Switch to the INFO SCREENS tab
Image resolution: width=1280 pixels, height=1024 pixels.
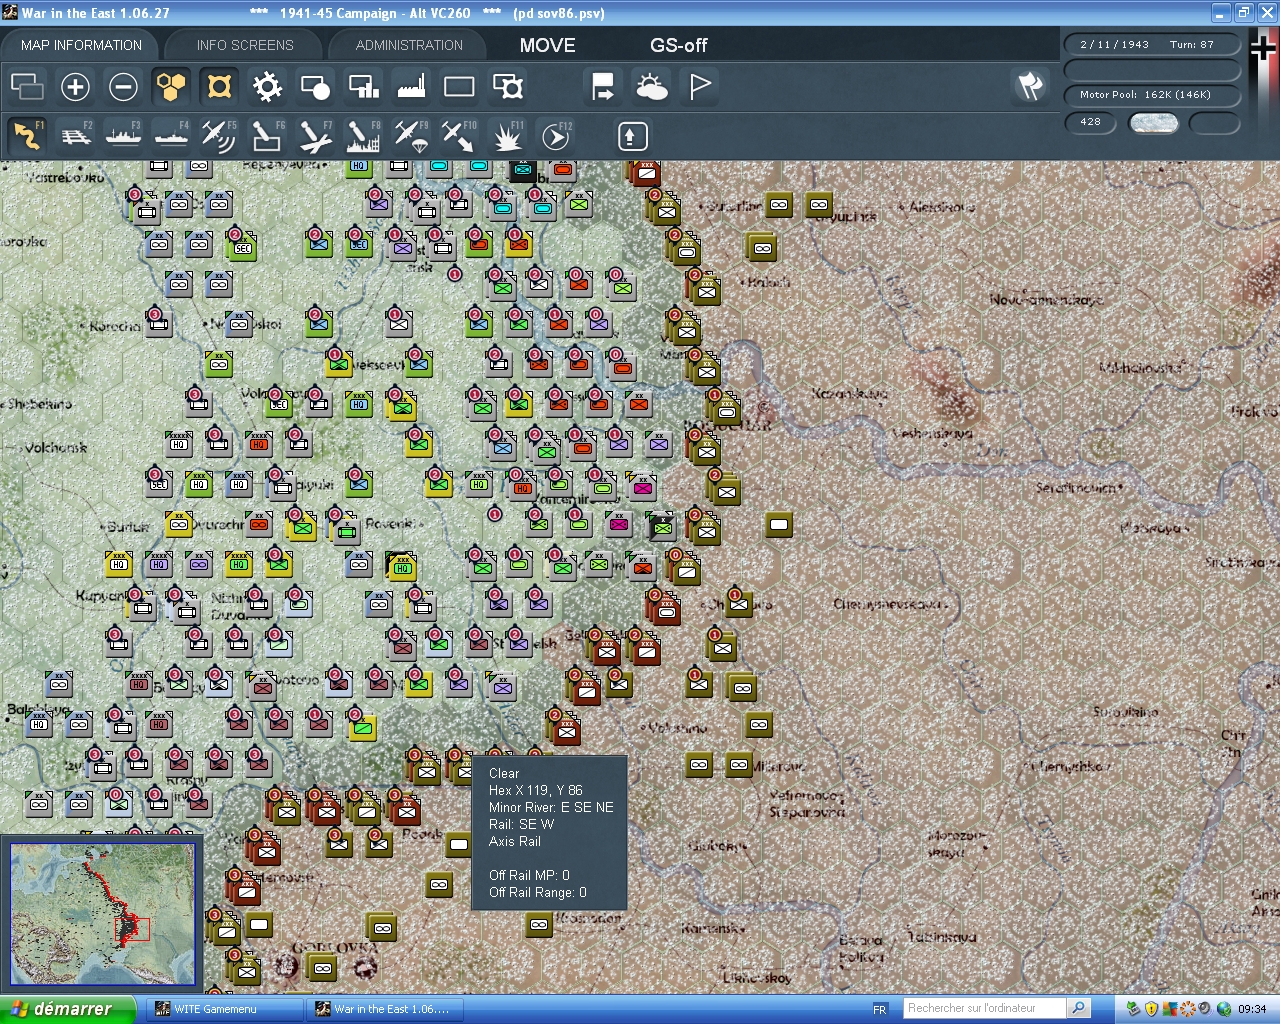pos(245,45)
